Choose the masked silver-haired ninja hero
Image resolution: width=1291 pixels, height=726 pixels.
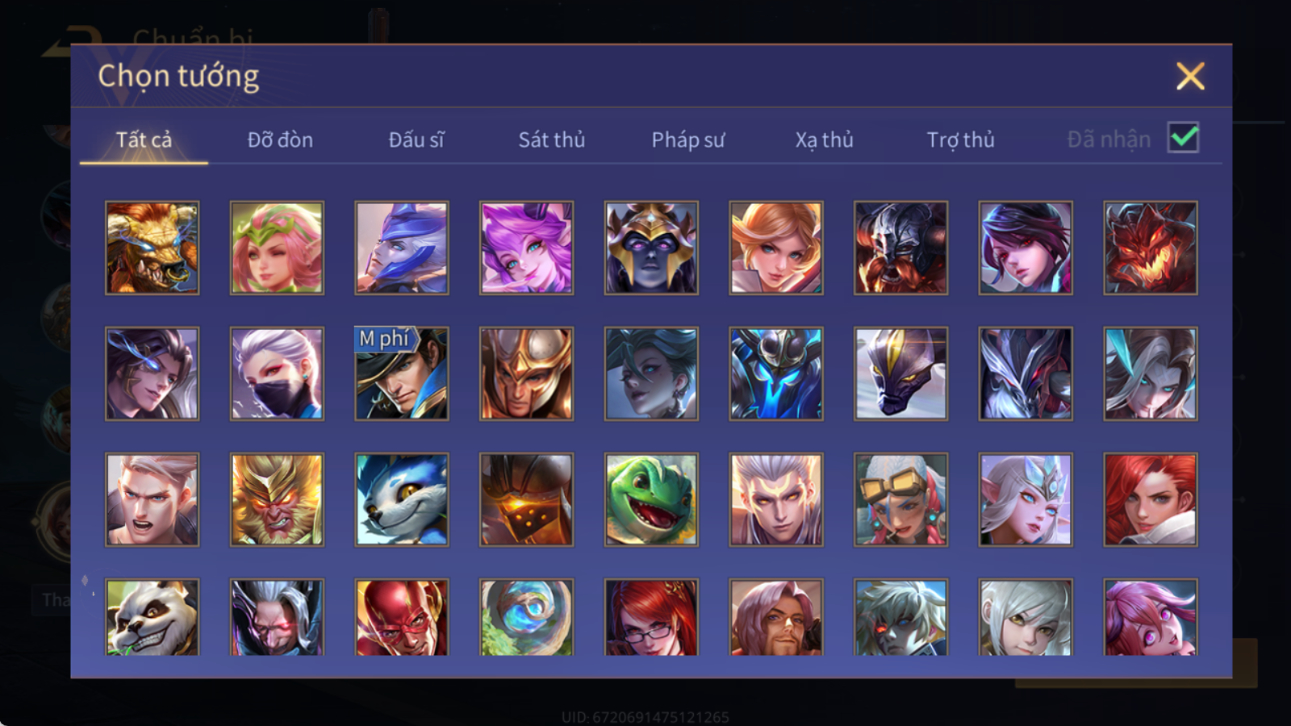click(277, 373)
